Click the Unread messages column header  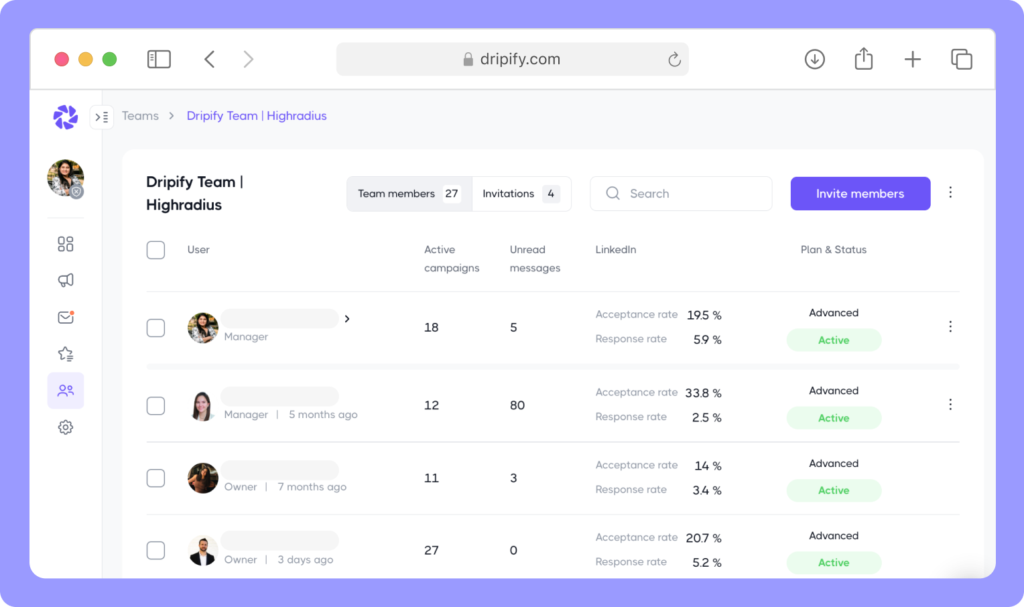pos(535,259)
